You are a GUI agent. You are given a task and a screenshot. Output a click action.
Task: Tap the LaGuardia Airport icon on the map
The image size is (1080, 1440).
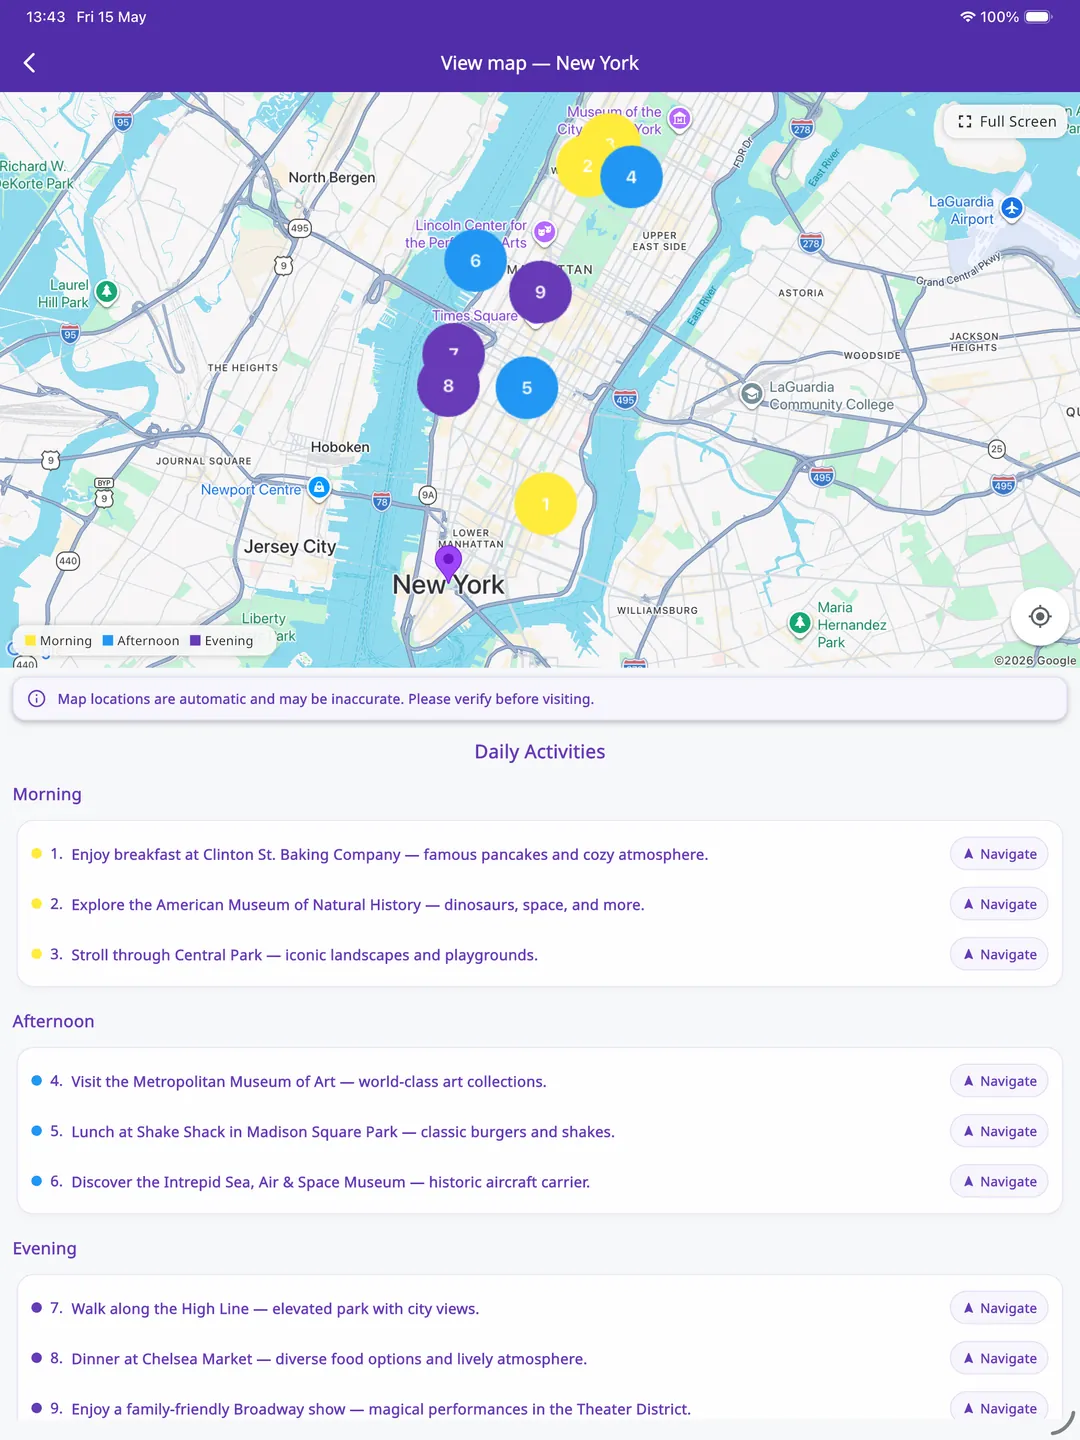[x=1012, y=208]
